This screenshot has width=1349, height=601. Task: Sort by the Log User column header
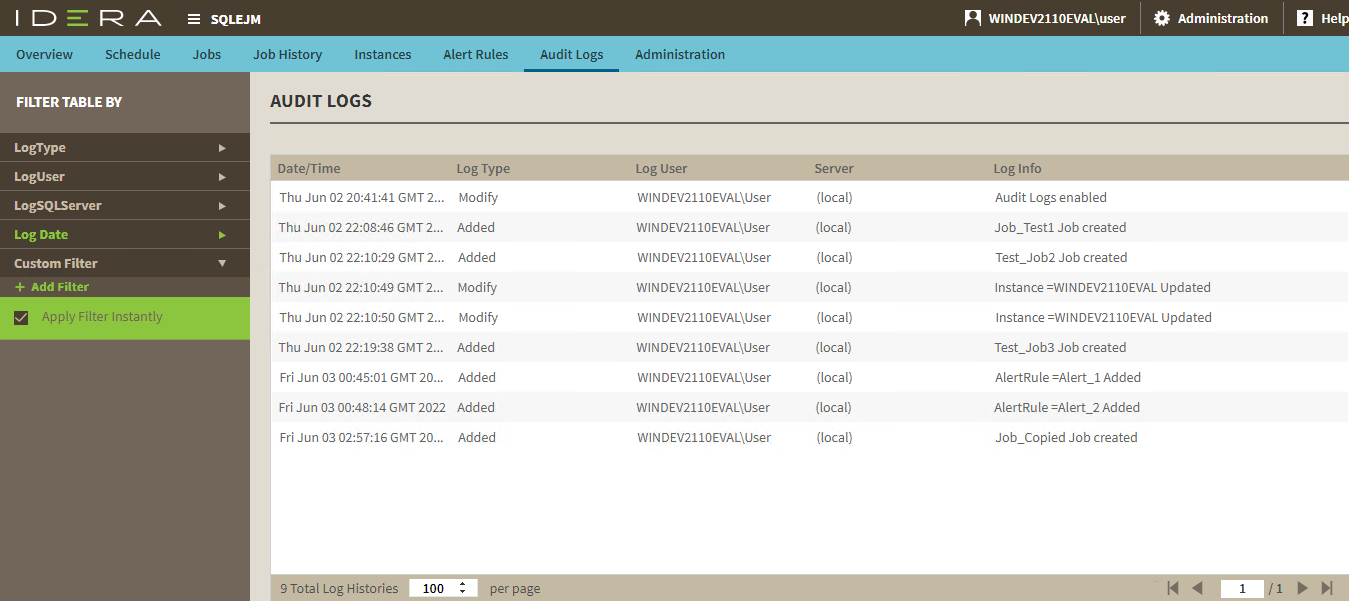[x=661, y=168]
